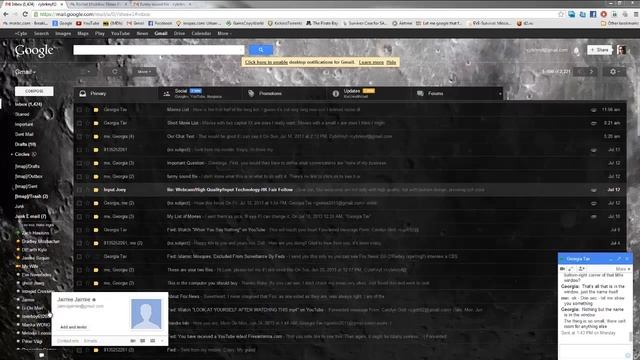The image size is (640, 360).
Task: Click the Gmail search input field
Action: (x=159, y=50)
